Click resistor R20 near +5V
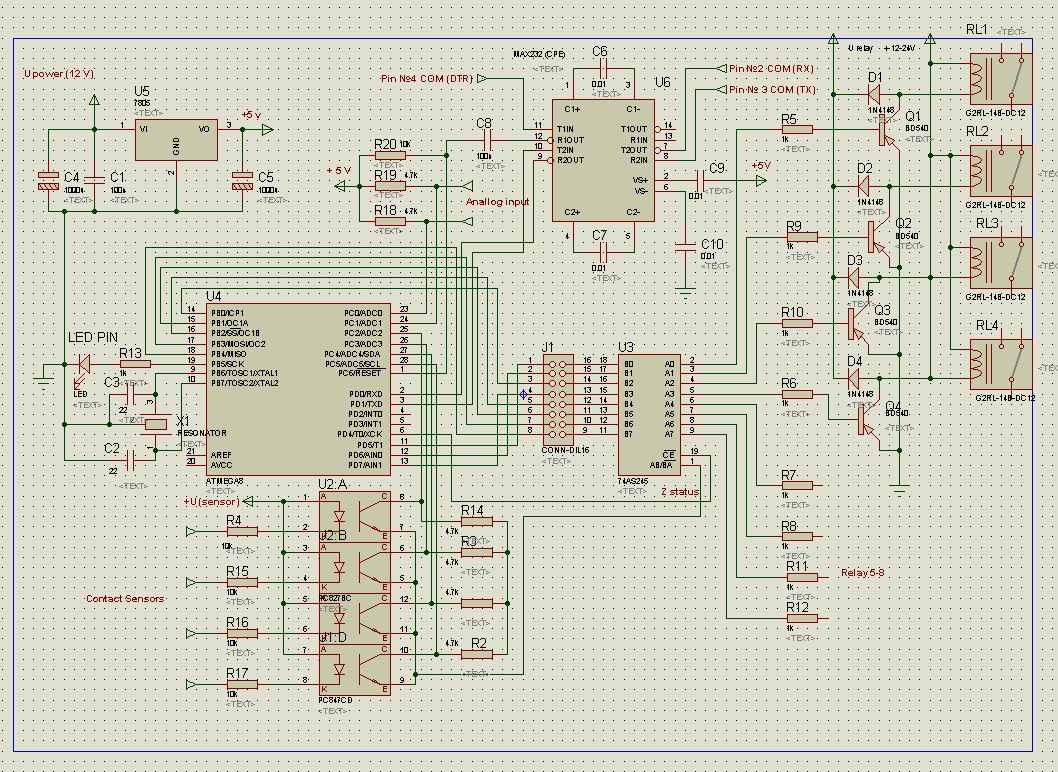 pos(383,156)
